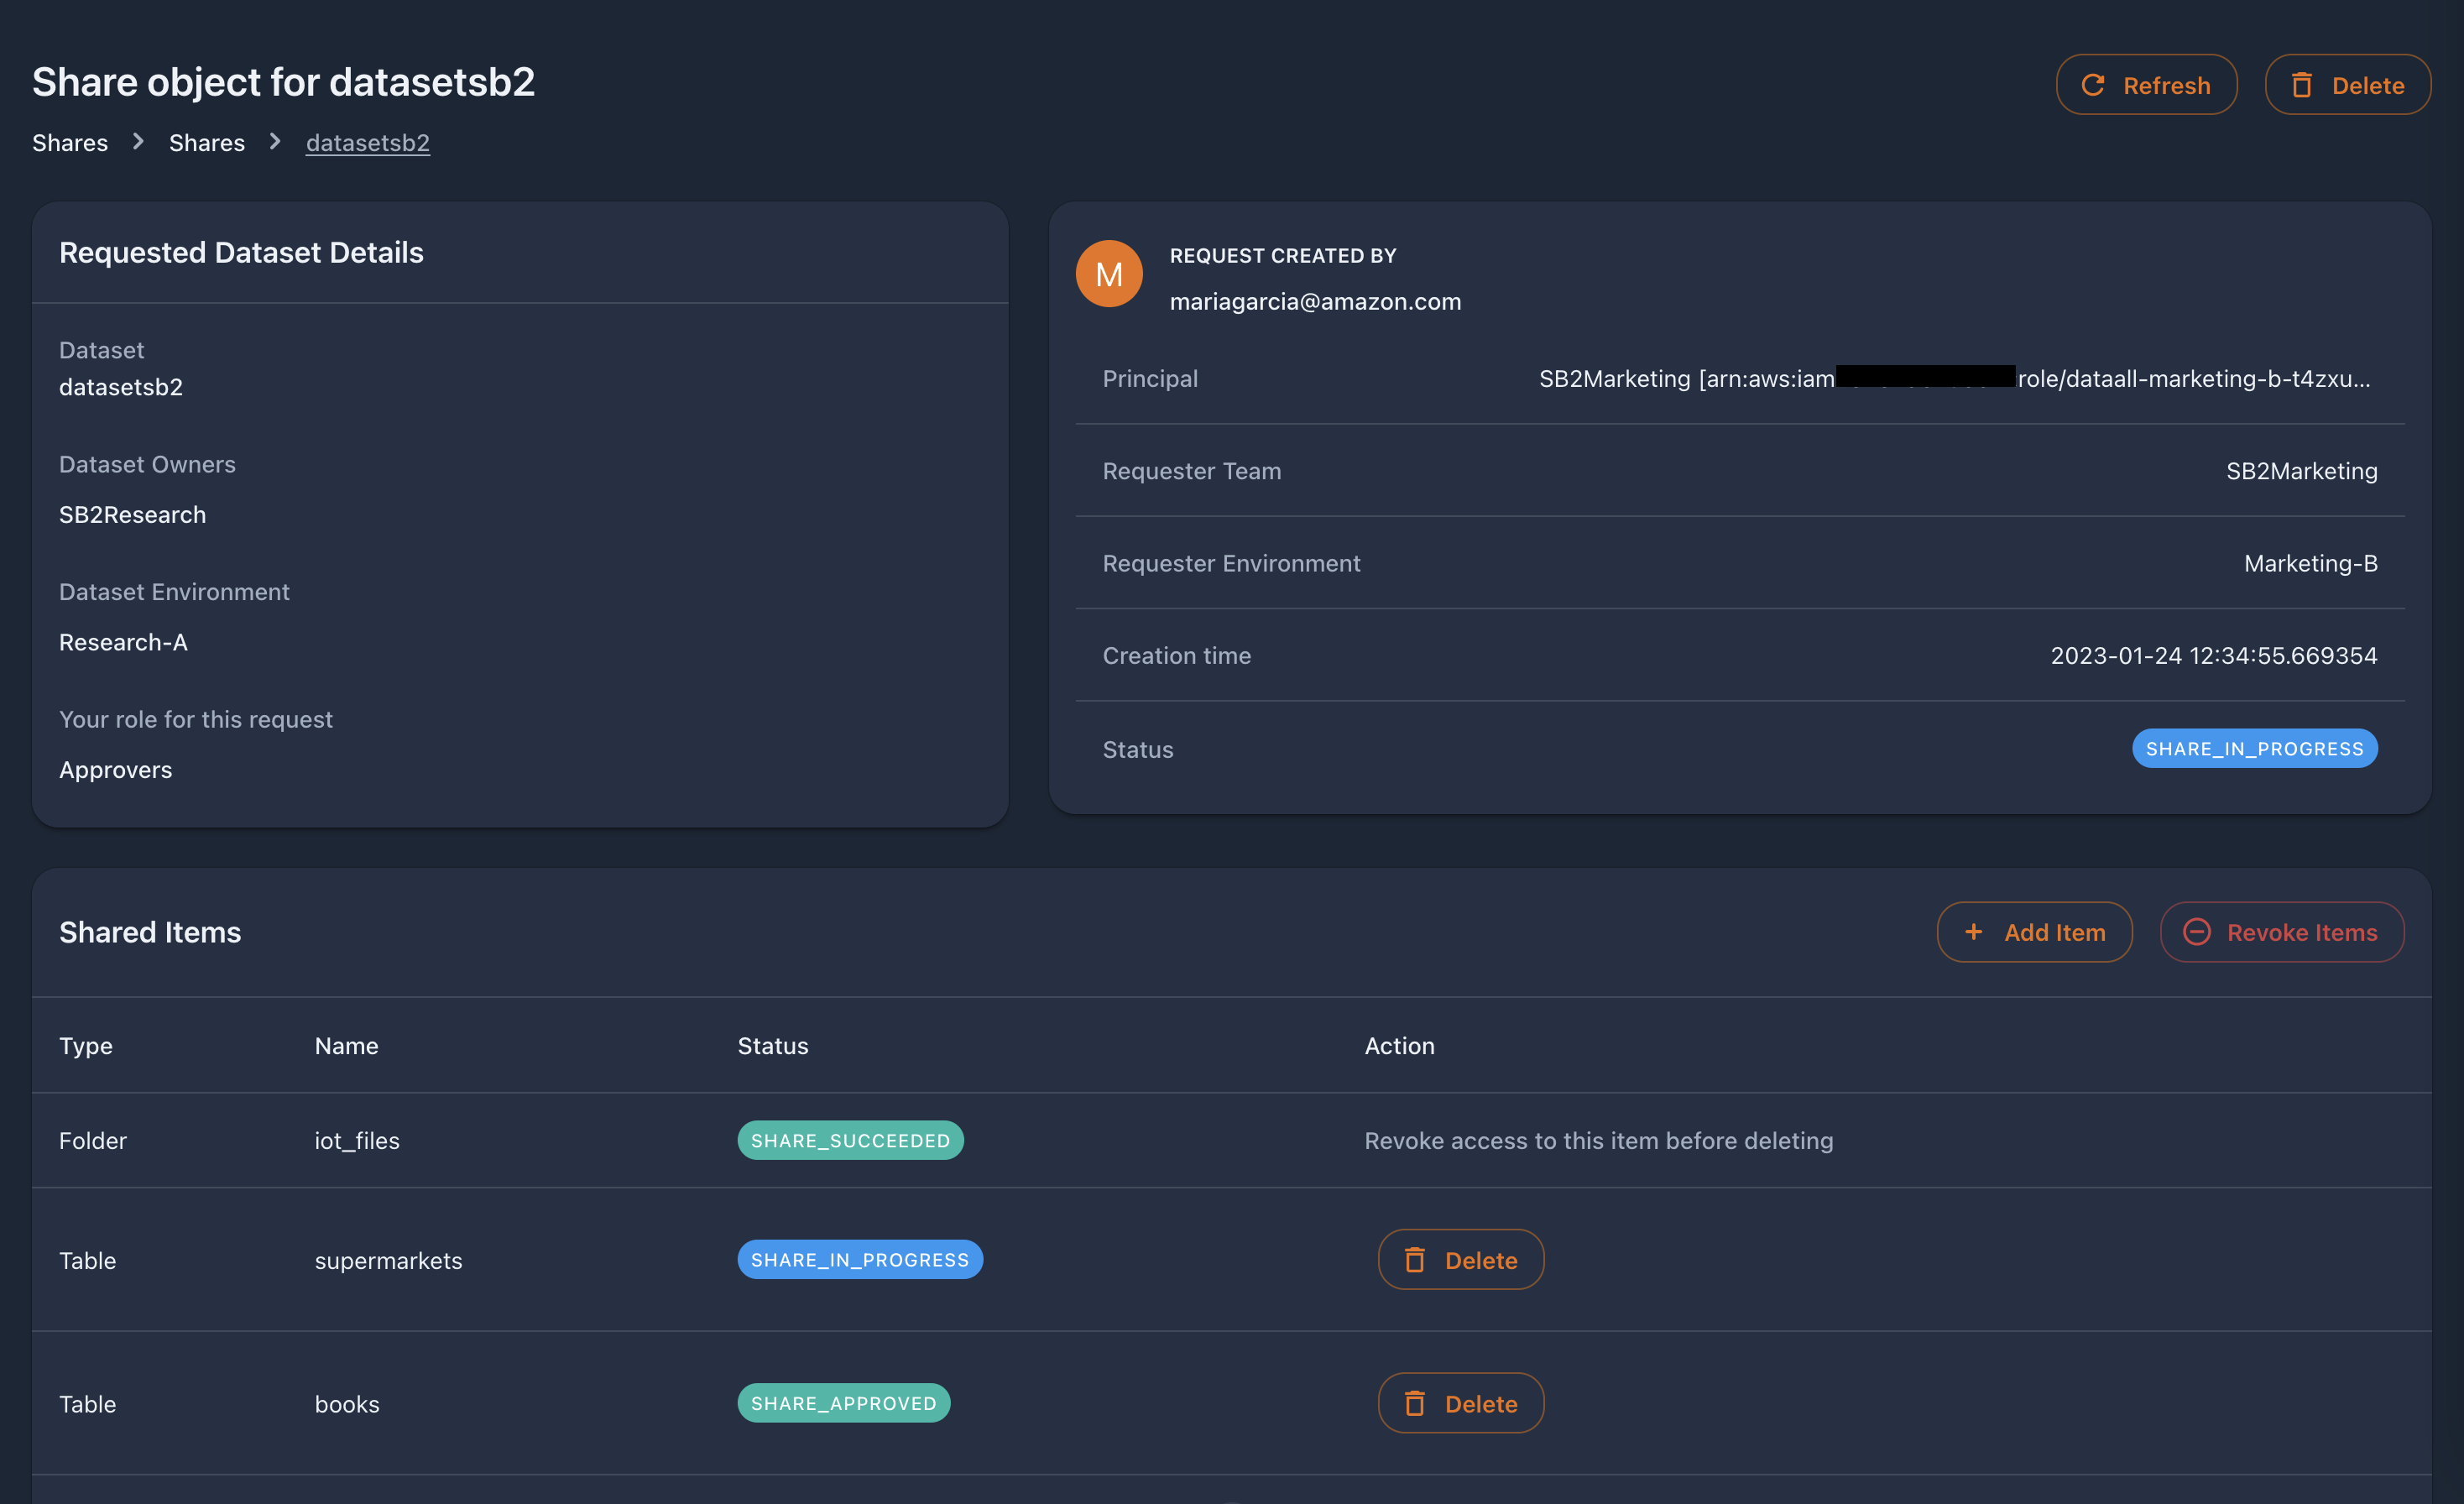Open the first Shares breadcrumb
Image resolution: width=2464 pixels, height=1504 pixels.
(70, 143)
